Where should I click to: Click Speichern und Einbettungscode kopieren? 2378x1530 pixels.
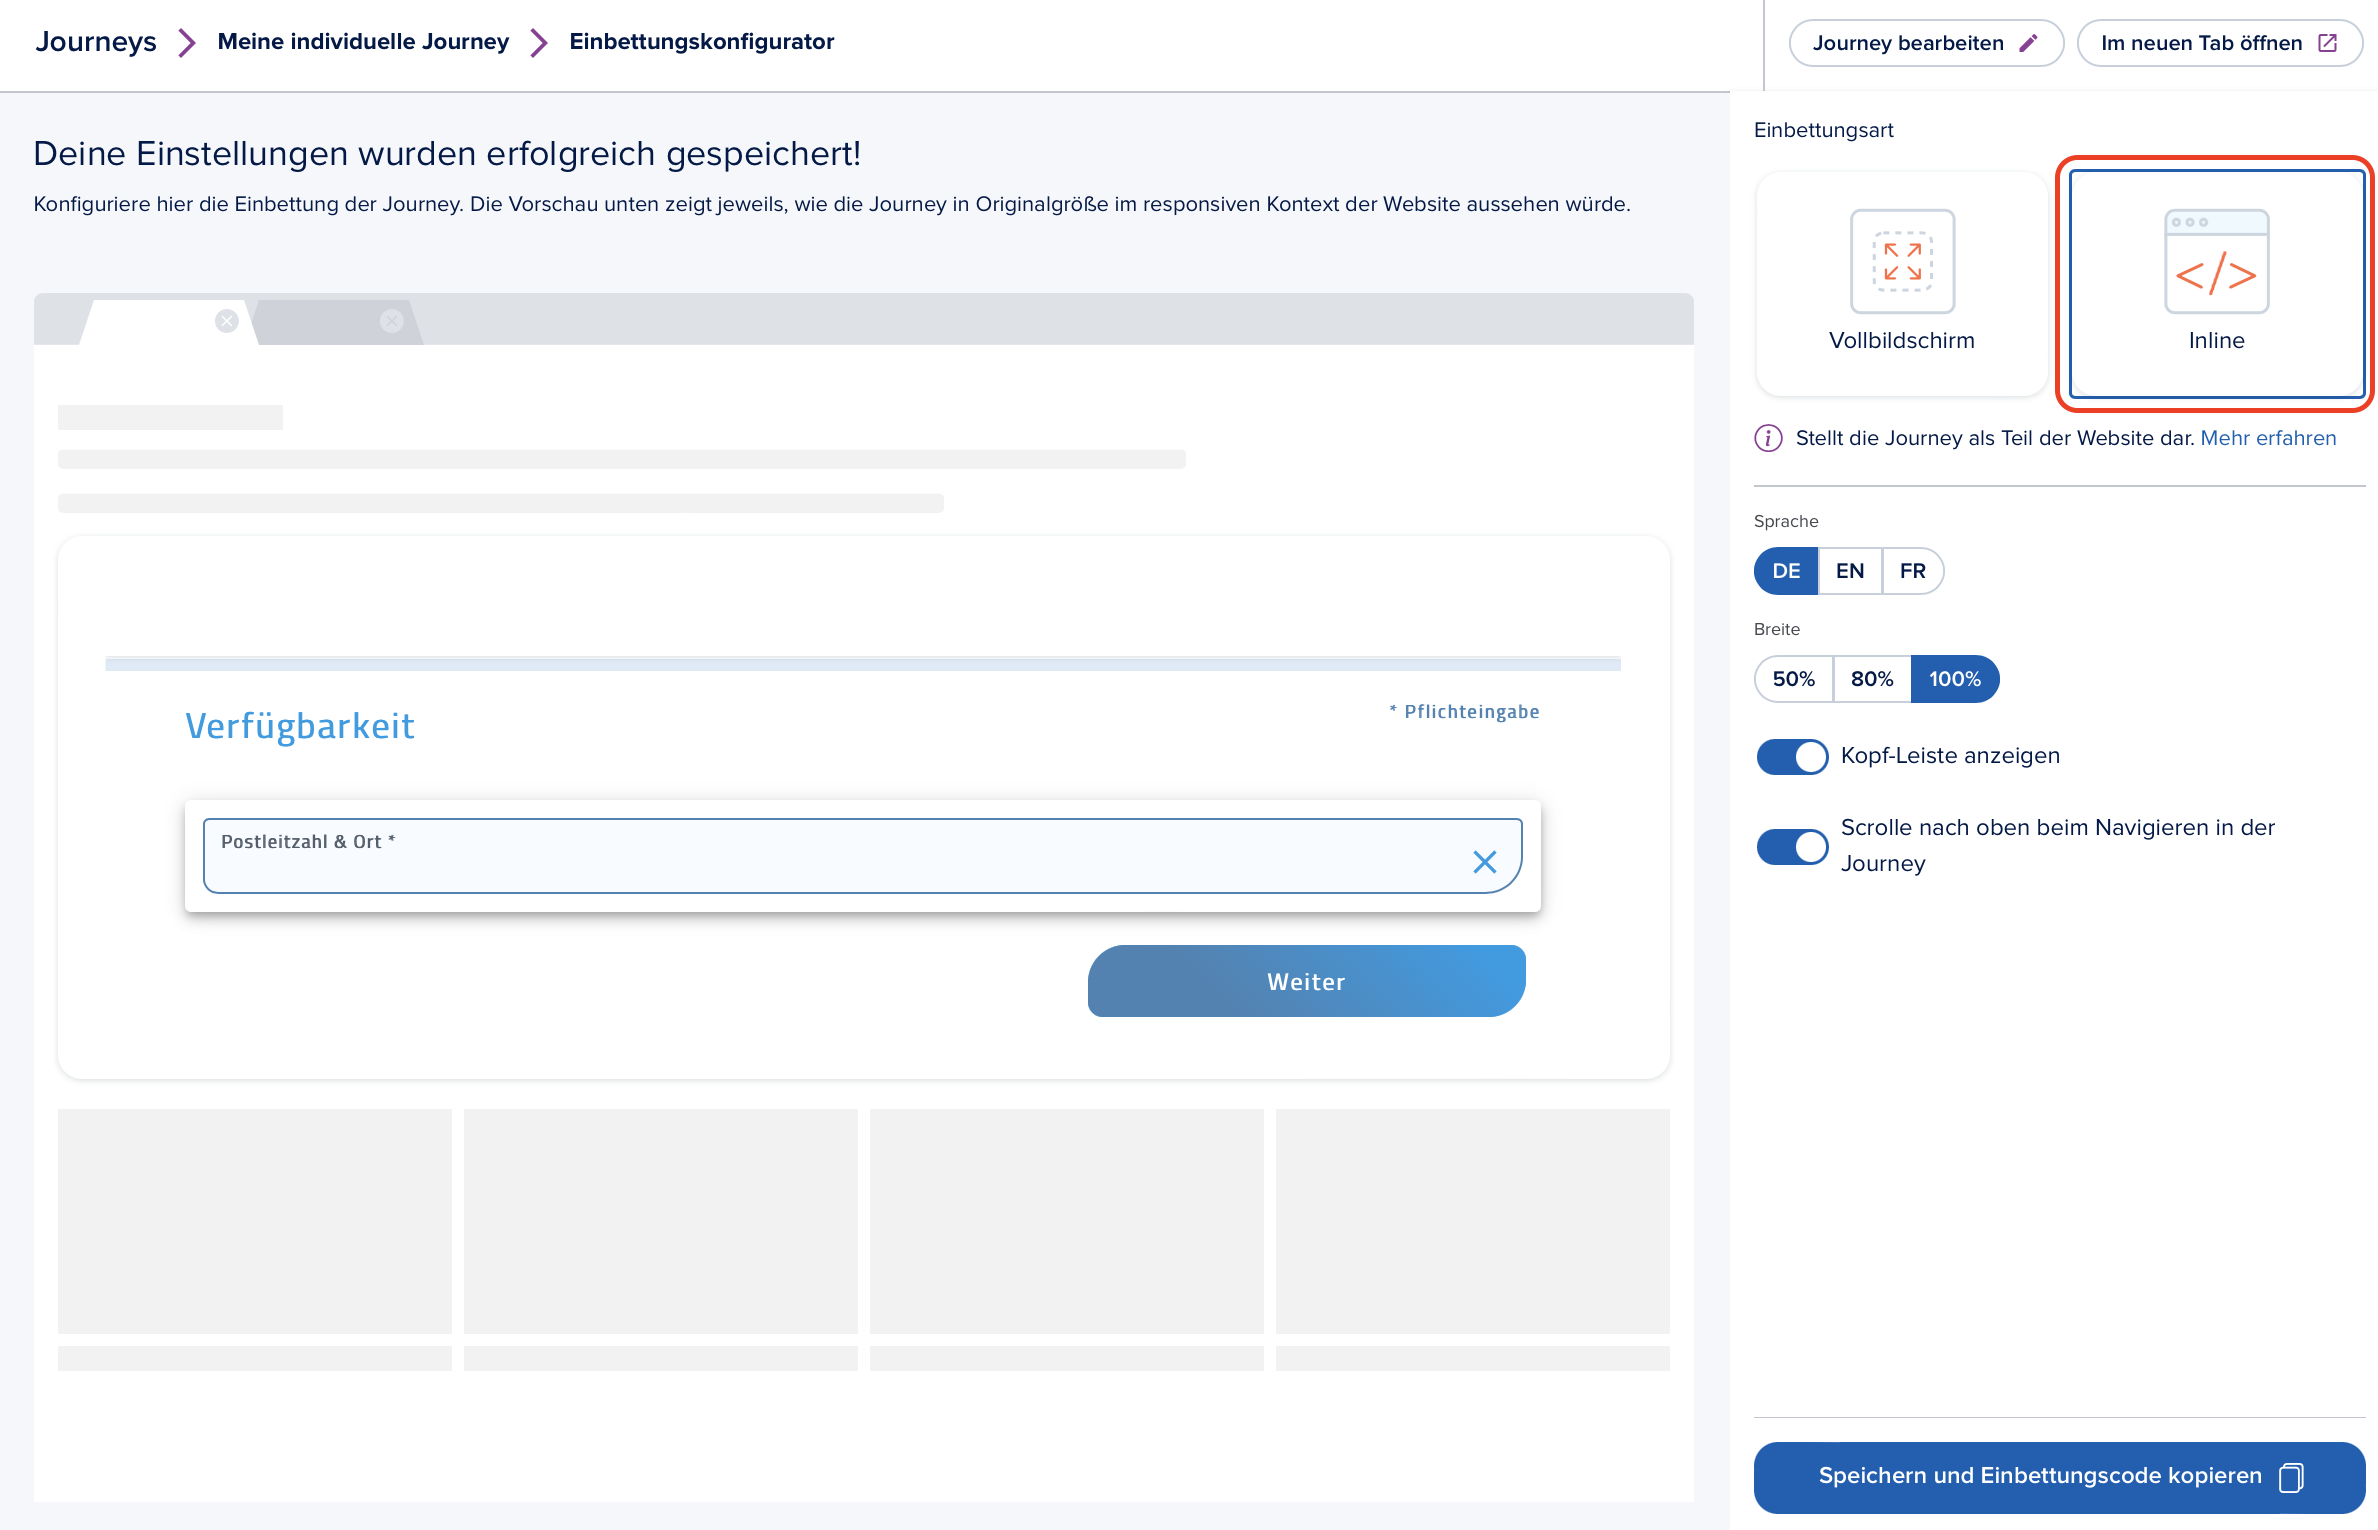(2059, 1477)
